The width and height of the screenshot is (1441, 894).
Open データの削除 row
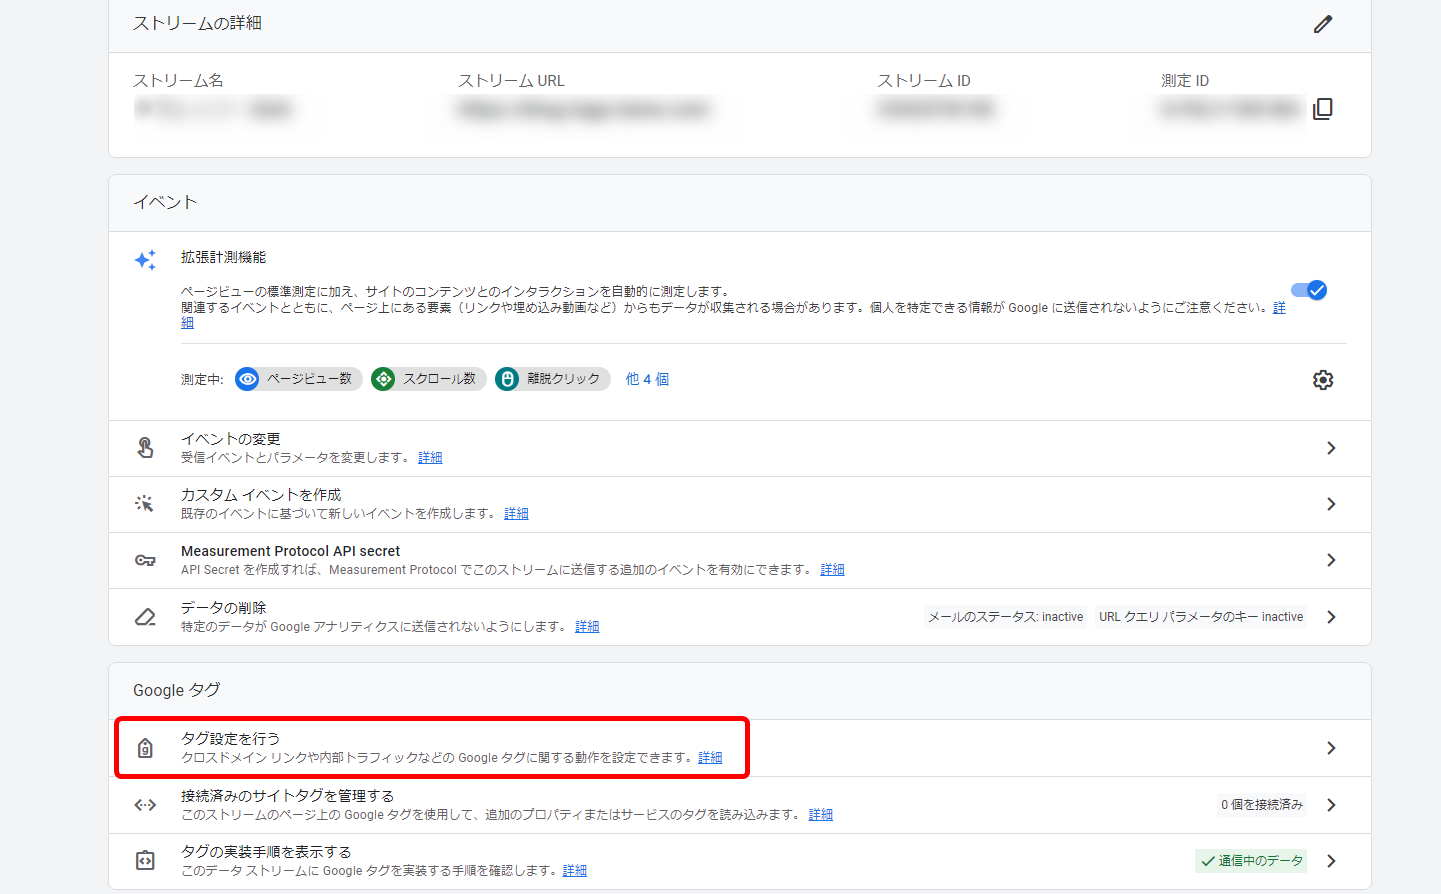(740, 617)
